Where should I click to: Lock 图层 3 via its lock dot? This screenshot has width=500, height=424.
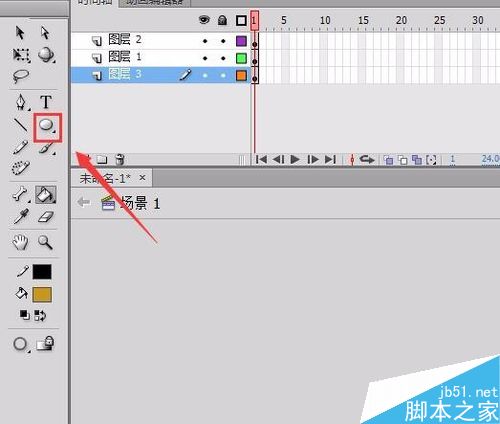[x=223, y=75]
